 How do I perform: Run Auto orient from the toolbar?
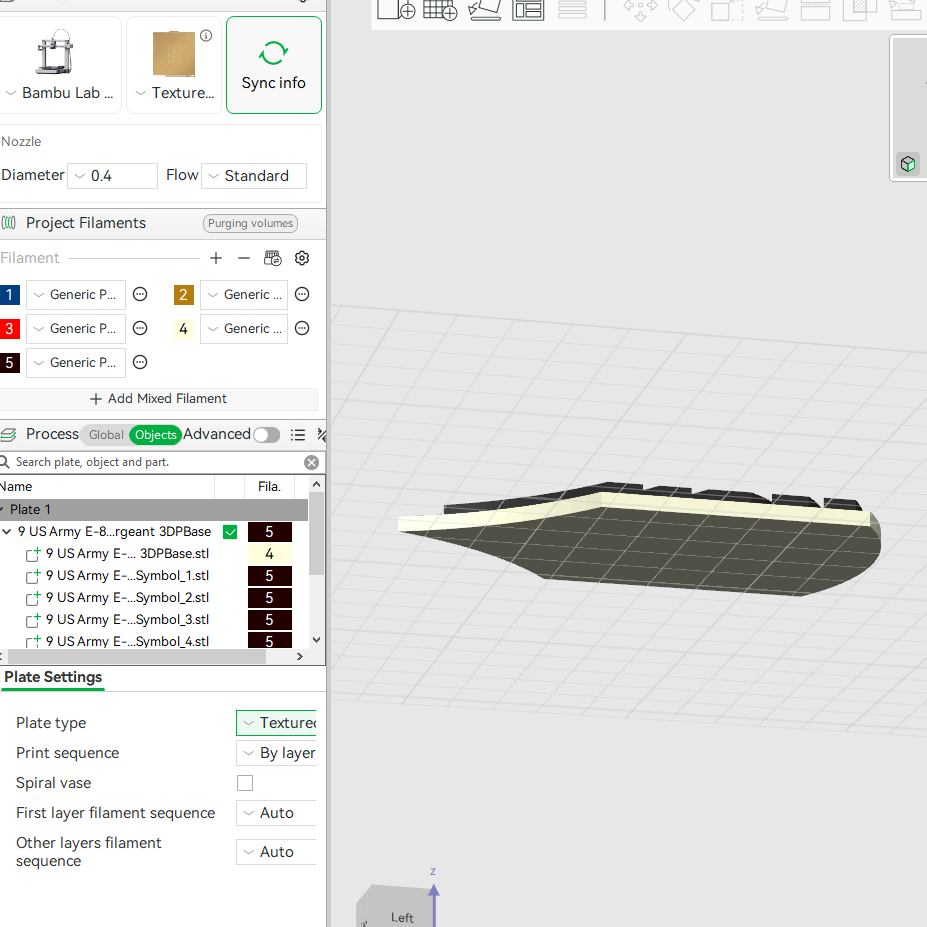coord(485,9)
